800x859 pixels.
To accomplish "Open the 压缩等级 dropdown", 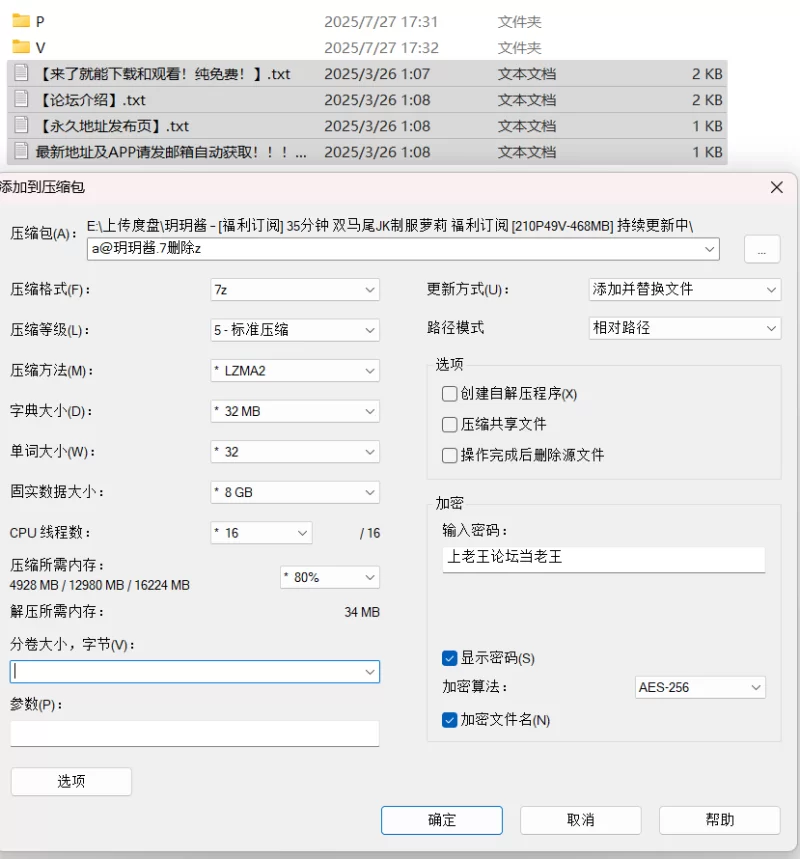I will pos(295,330).
